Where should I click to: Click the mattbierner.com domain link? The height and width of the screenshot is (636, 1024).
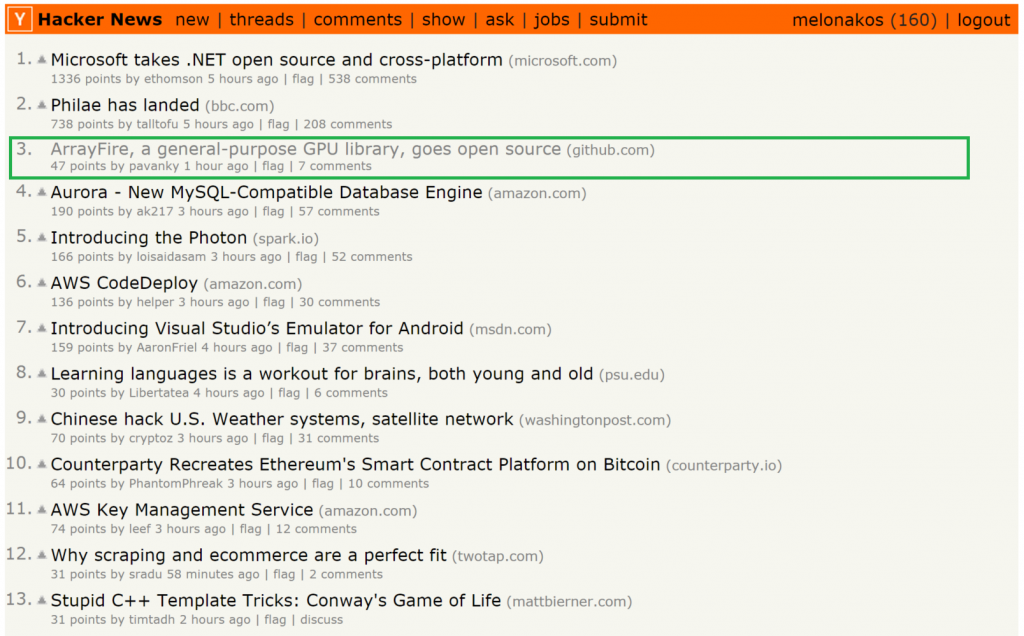tap(569, 601)
